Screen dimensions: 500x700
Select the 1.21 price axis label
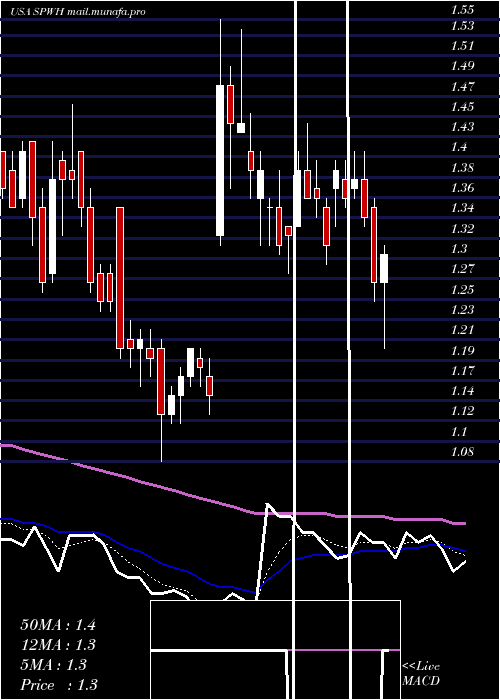tap(462, 329)
